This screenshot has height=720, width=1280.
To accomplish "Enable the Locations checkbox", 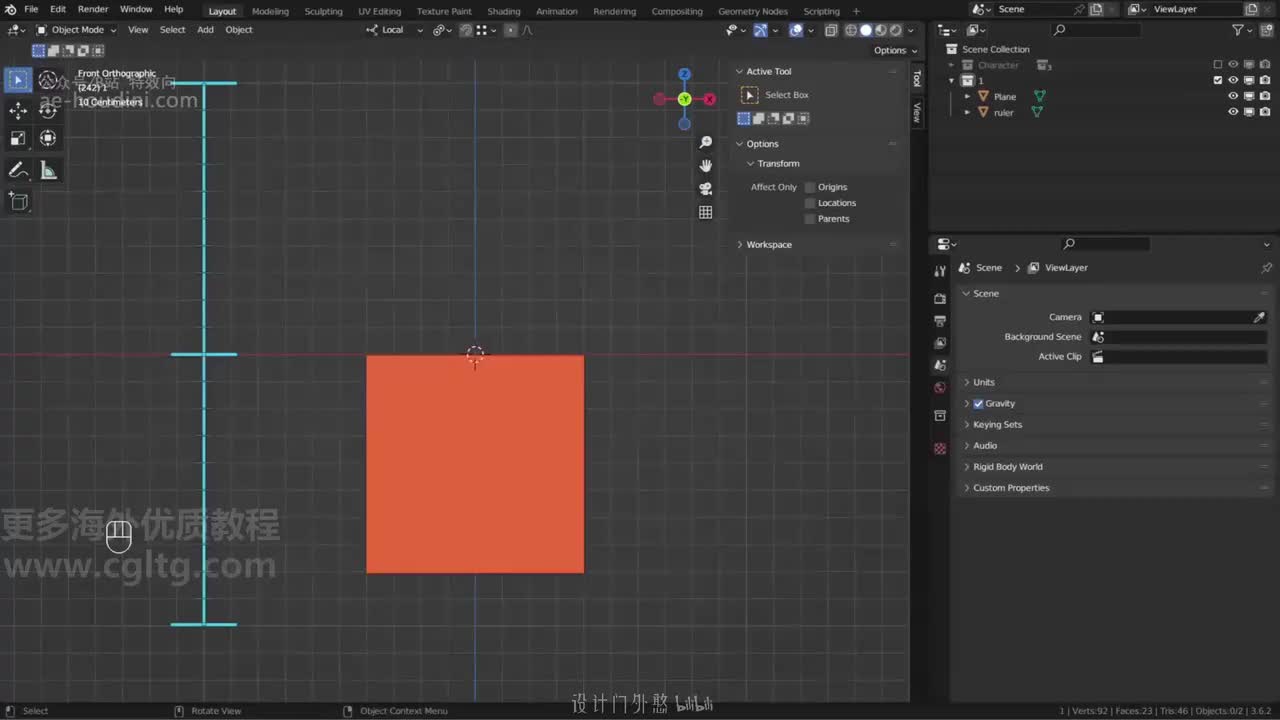I will click(x=810, y=203).
